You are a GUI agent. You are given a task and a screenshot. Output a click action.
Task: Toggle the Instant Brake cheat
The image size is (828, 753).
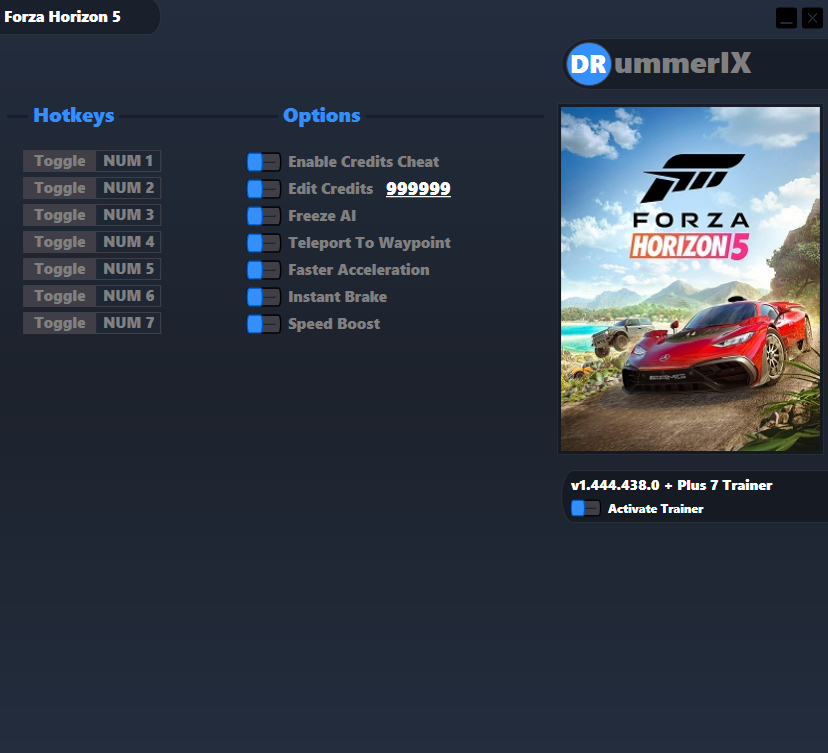point(263,297)
